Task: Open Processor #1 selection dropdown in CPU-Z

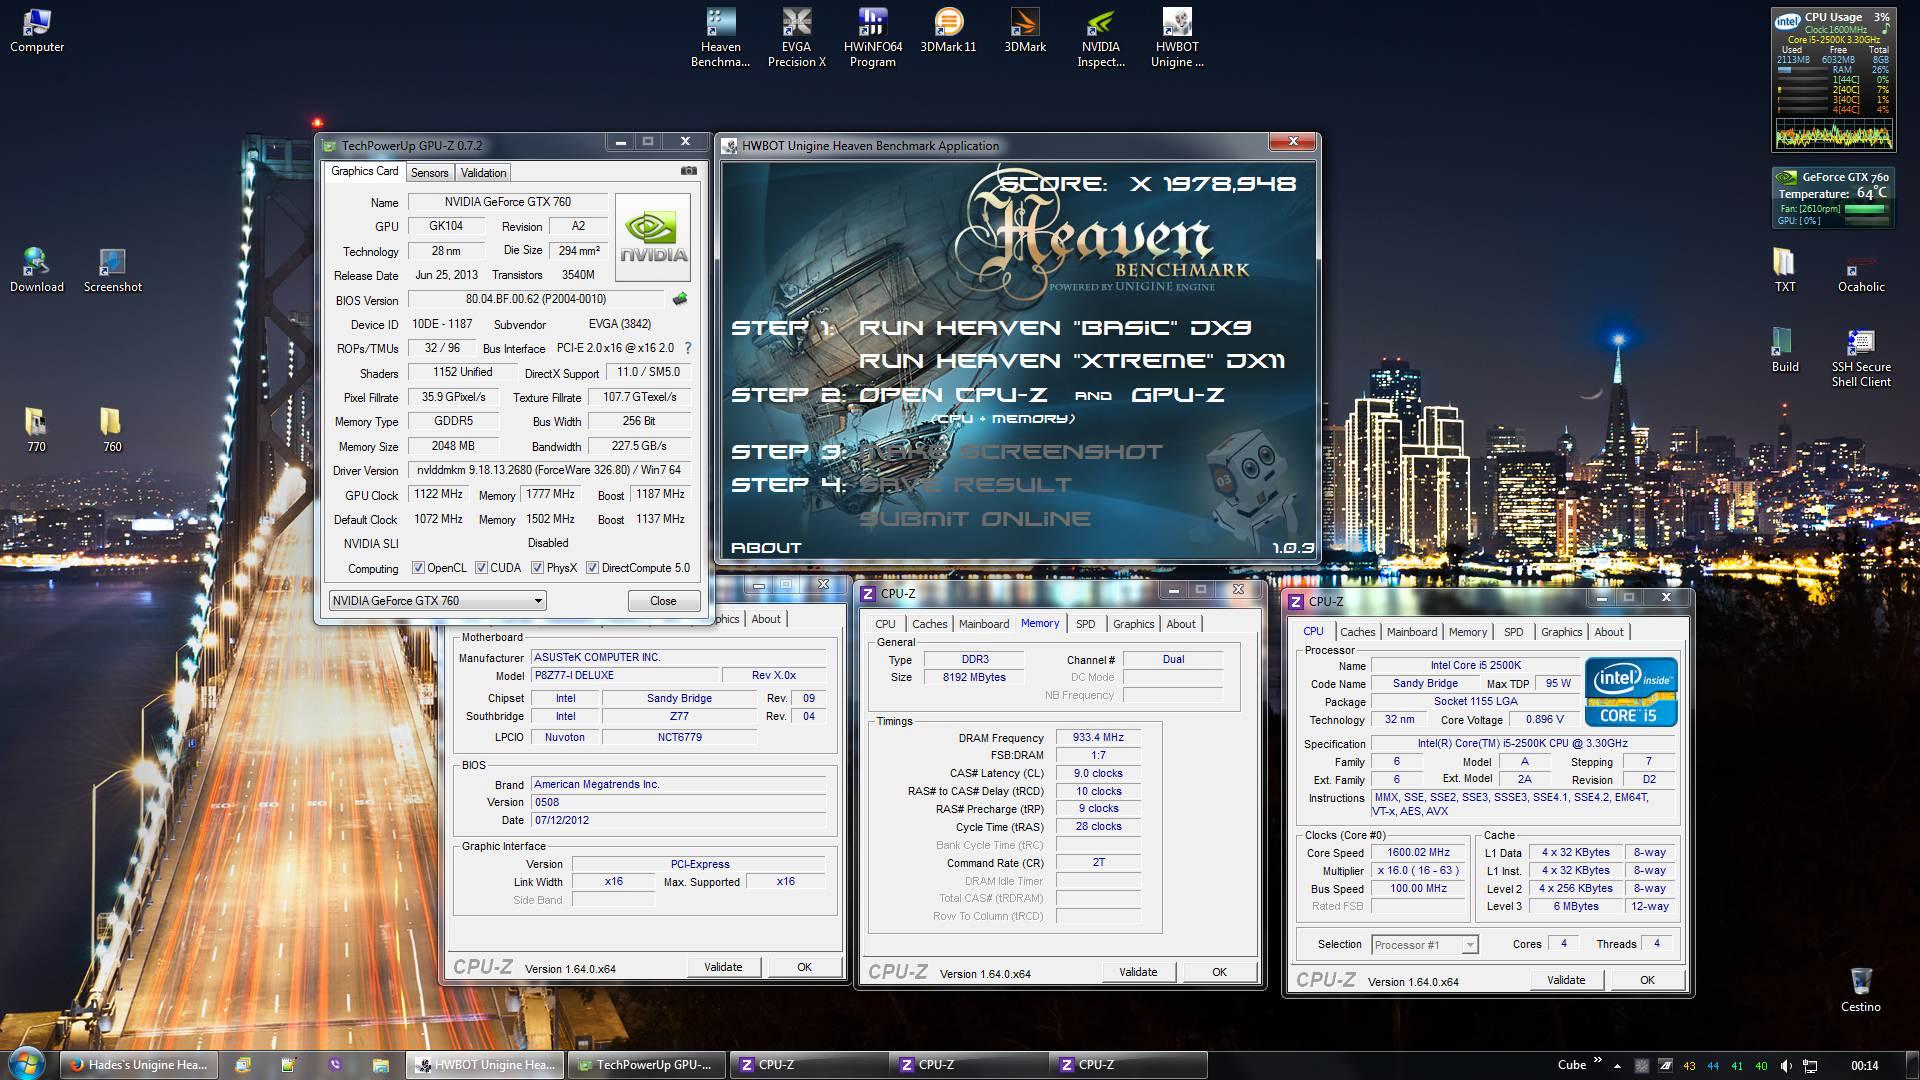Action: (x=1425, y=944)
